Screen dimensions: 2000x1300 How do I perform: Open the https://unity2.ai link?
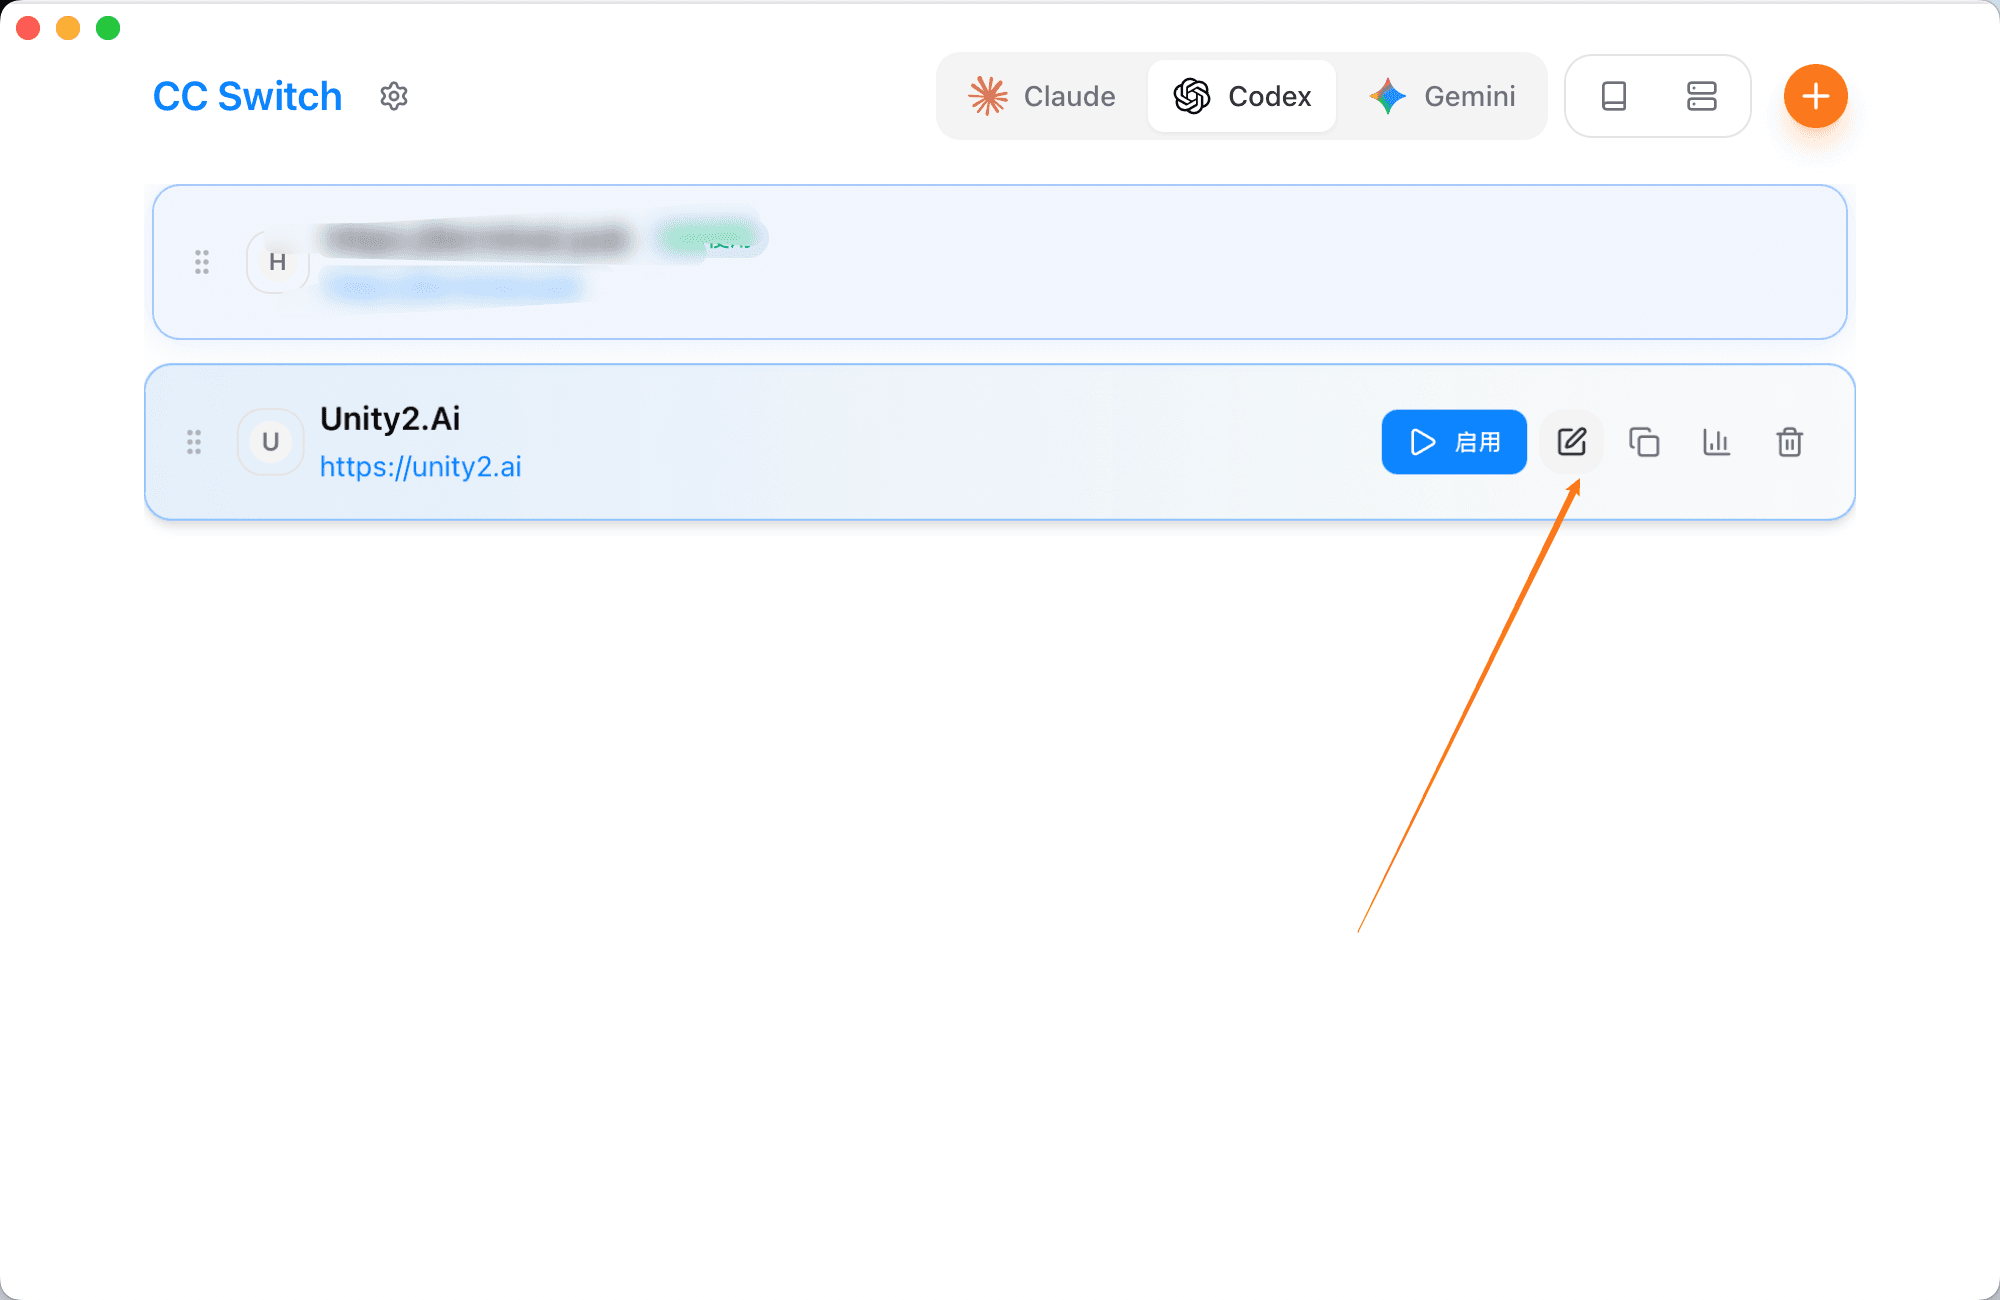[421, 467]
